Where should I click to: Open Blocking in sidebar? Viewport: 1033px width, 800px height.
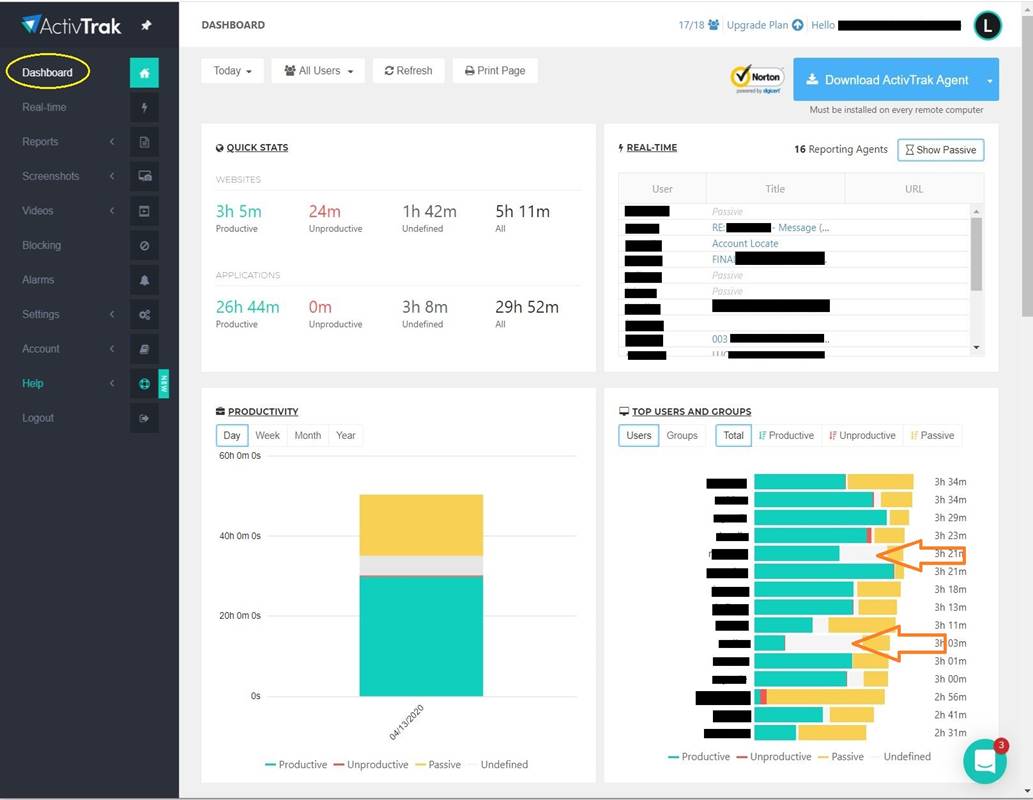click(42, 245)
